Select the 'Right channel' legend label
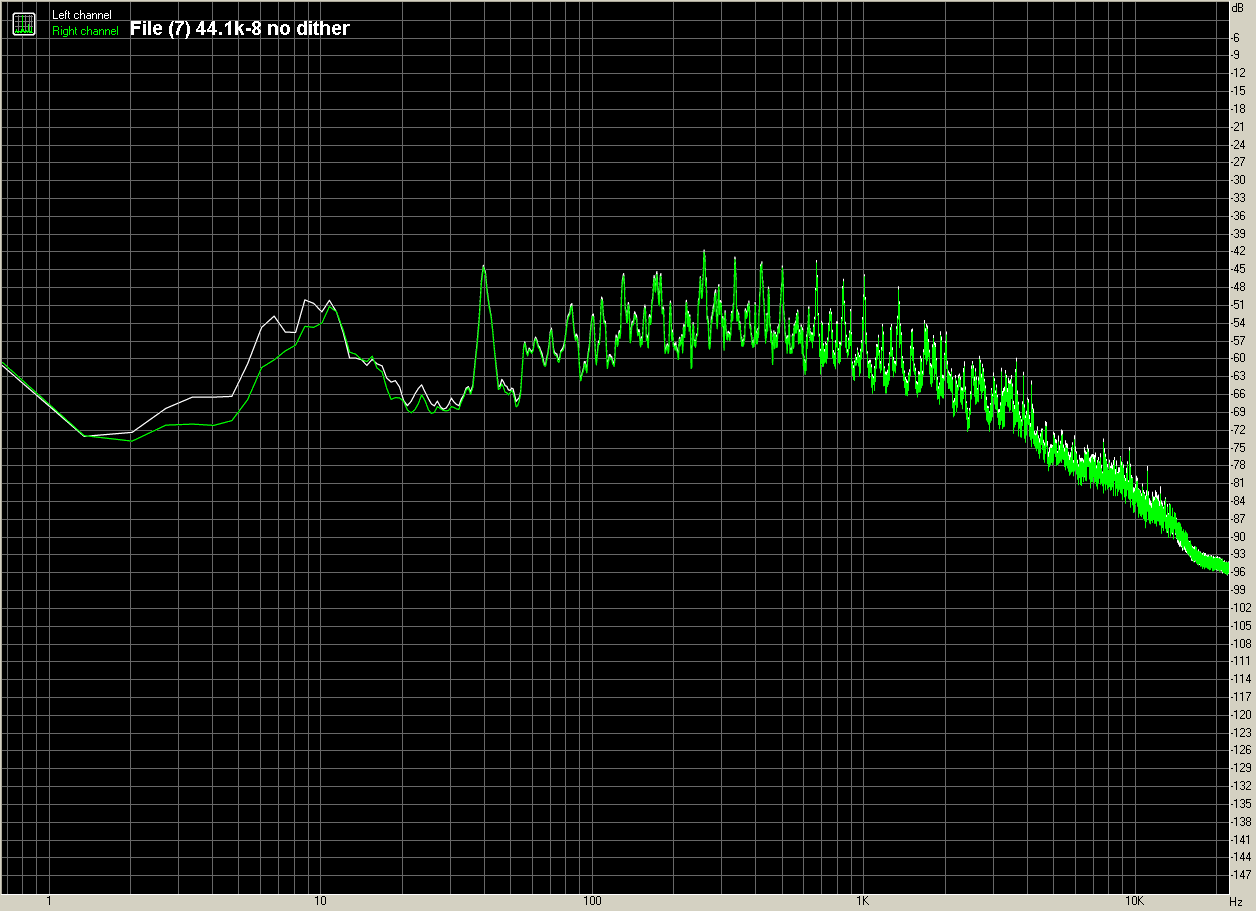The image size is (1256, 911). click(x=85, y=31)
